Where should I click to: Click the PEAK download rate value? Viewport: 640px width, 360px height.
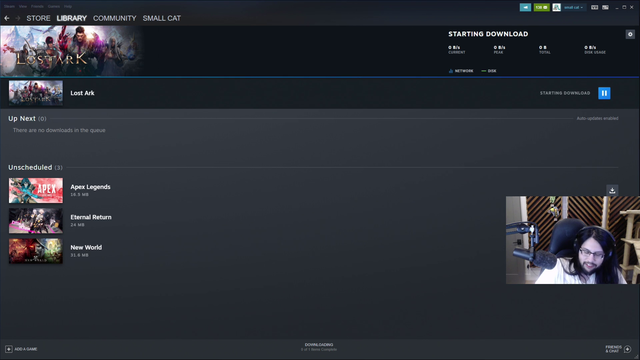point(499,47)
